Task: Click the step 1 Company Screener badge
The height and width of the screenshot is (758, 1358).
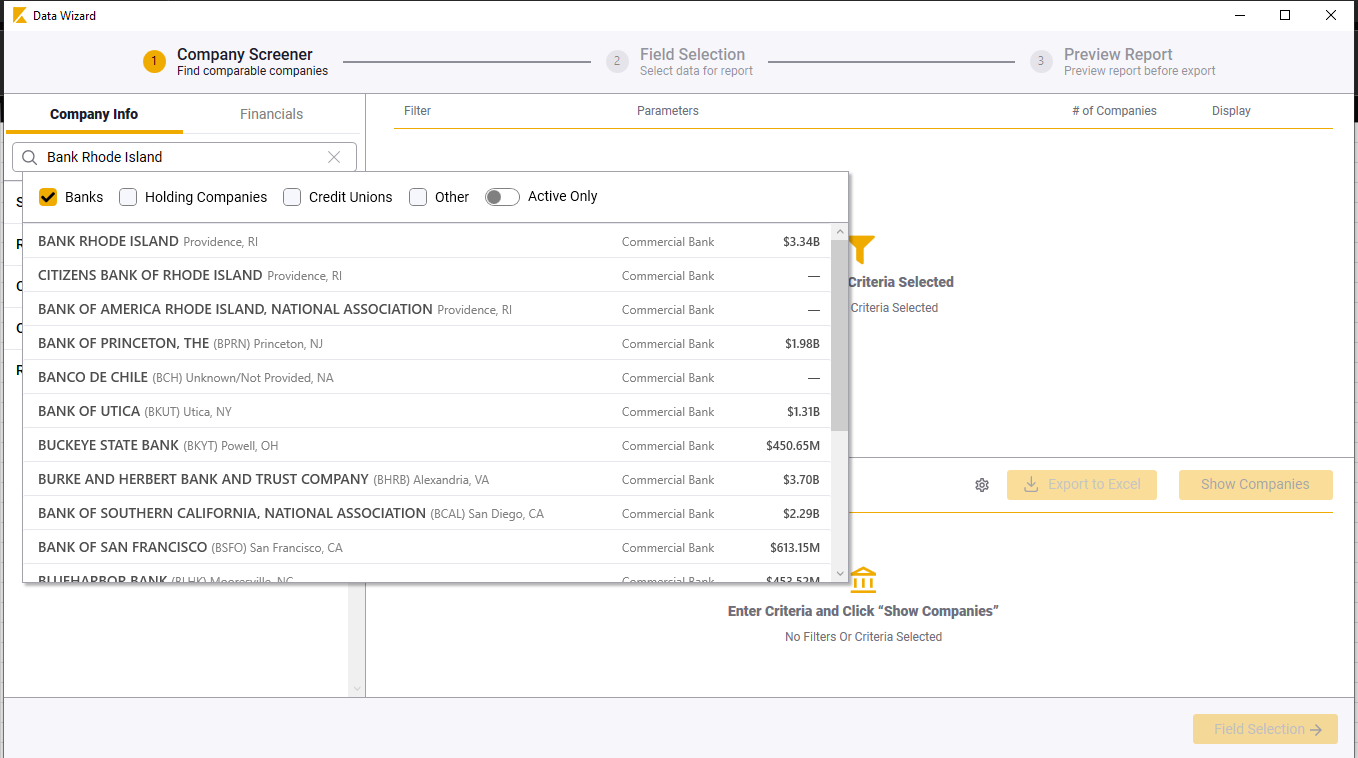Action: pos(154,61)
